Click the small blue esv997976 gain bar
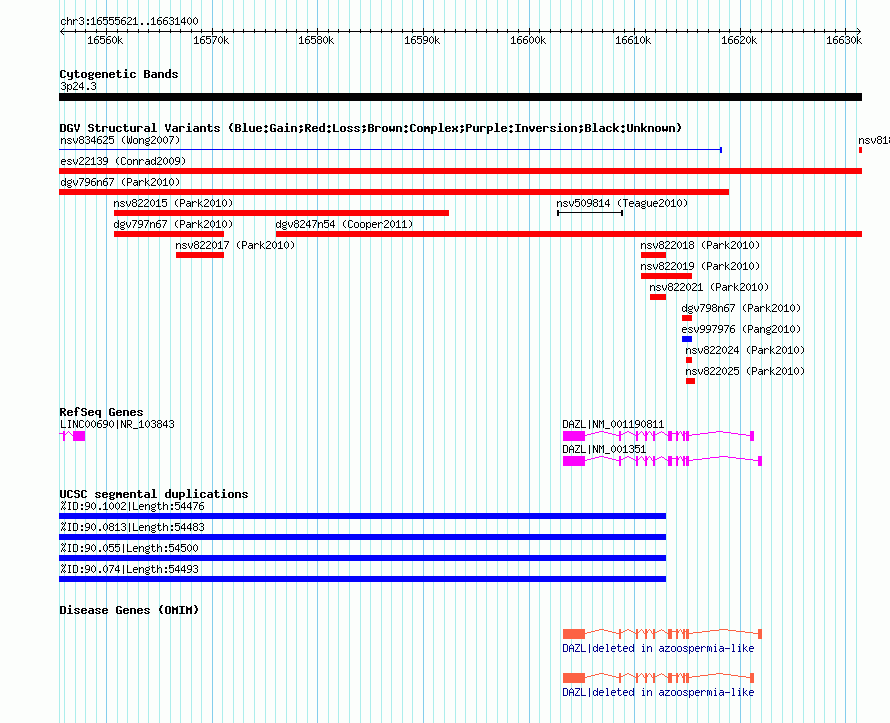Image resolution: width=890 pixels, height=723 pixels. [x=687, y=339]
